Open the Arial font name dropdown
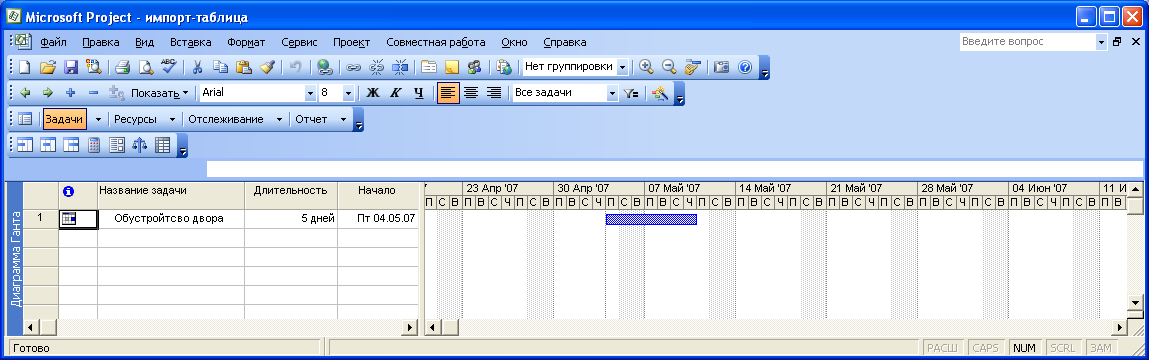Image resolution: width=1149 pixels, height=360 pixels. (x=310, y=93)
